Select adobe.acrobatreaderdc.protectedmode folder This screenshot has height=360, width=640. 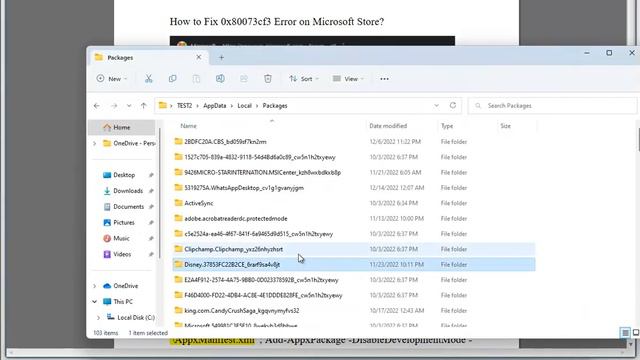(354, 218)
